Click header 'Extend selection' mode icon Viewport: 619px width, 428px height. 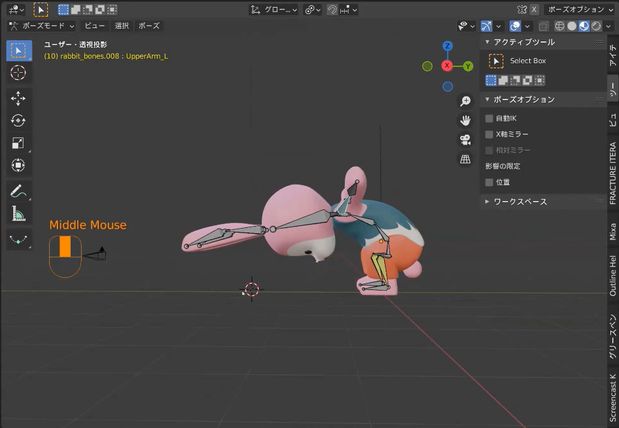coord(75,9)
